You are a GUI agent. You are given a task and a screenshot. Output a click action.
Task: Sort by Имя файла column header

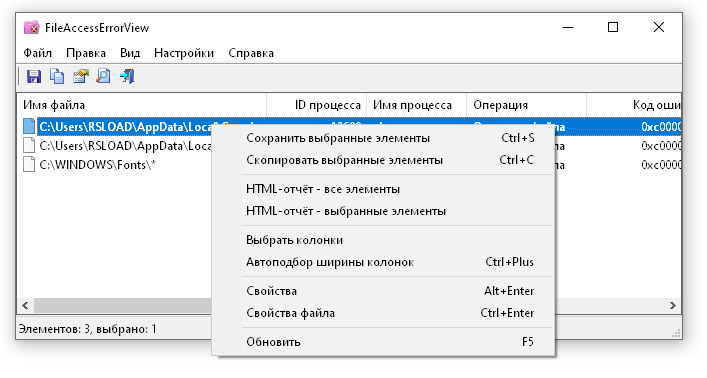pos(142,105)
